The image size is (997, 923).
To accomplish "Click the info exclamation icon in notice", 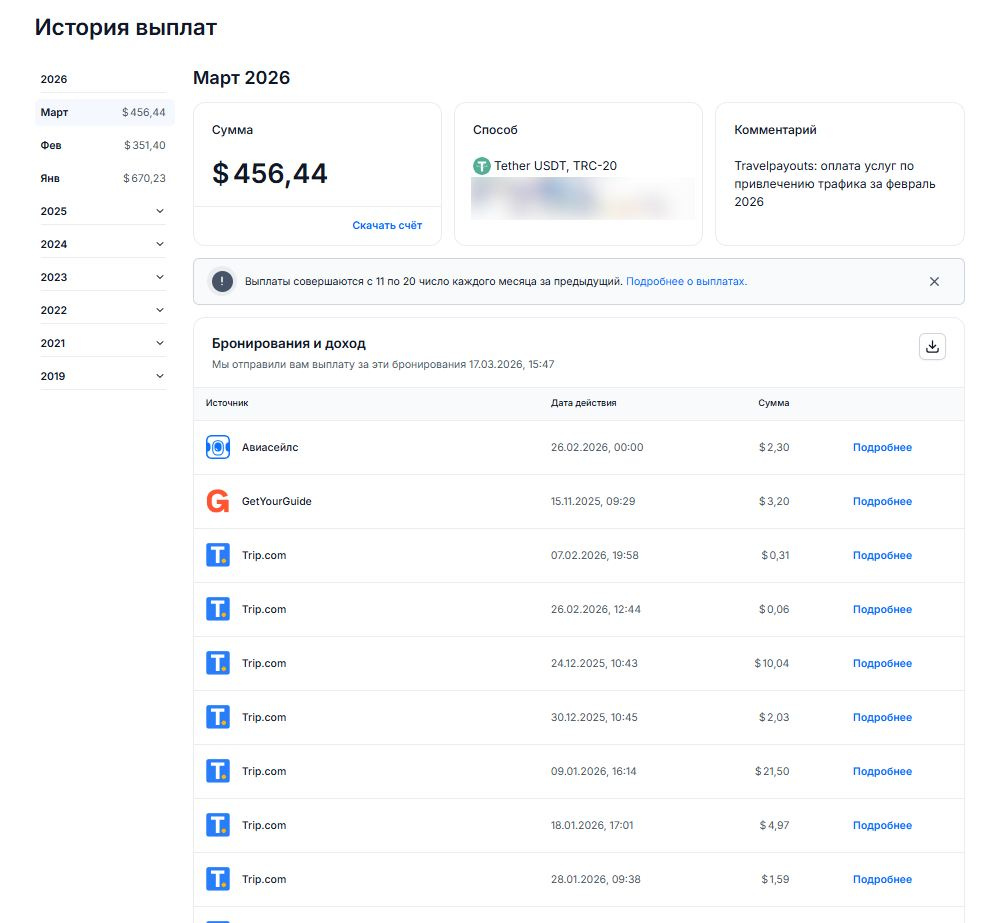I will pos(222,282).
